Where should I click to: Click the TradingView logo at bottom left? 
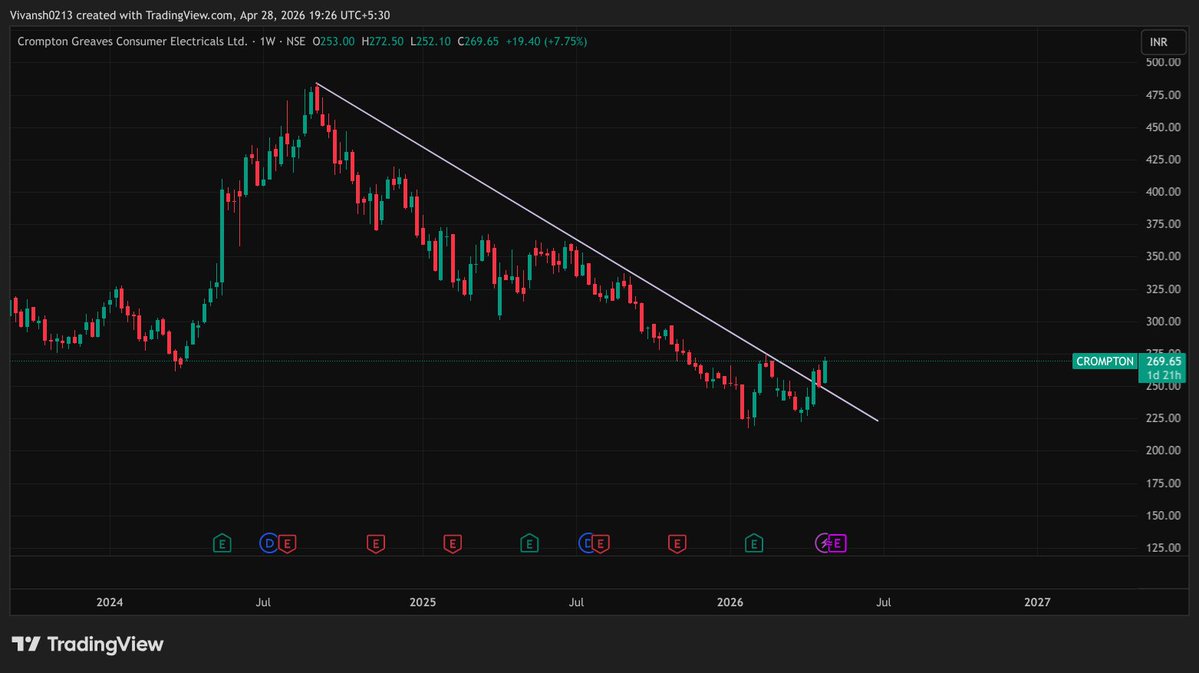(87, 645)
